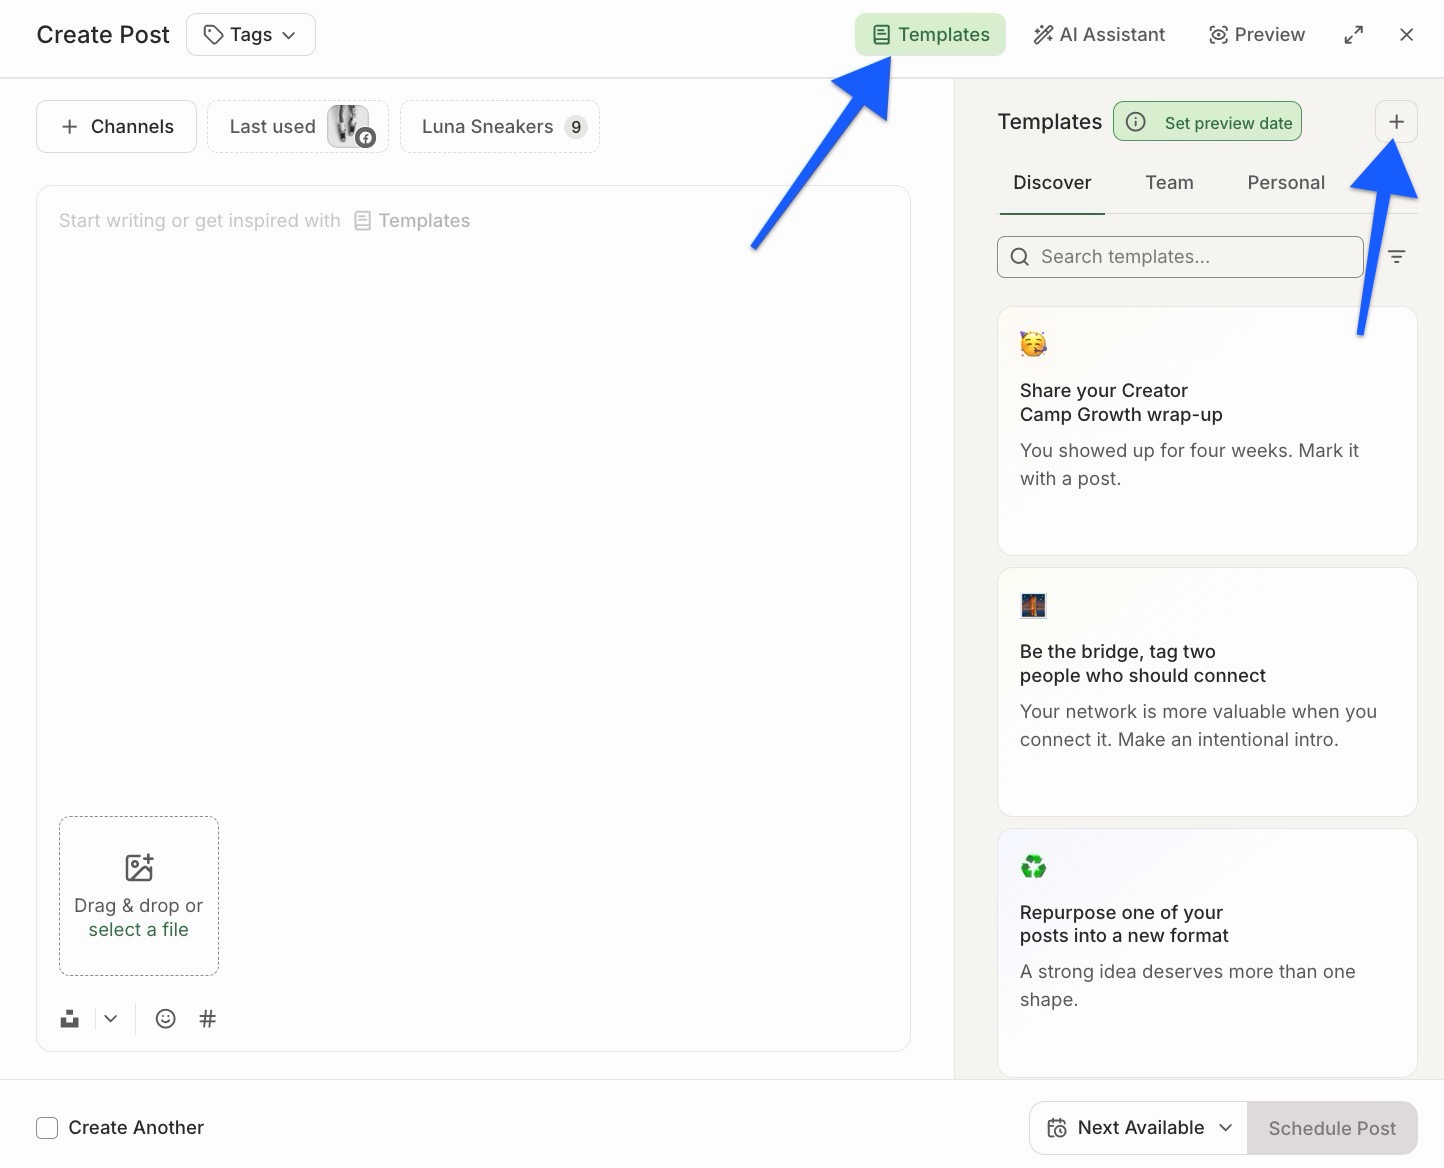The image size is (1444, 1168).
Task: Click the info icon on Set preview date
Action: pyautogui.click(x=1136, y=122)
